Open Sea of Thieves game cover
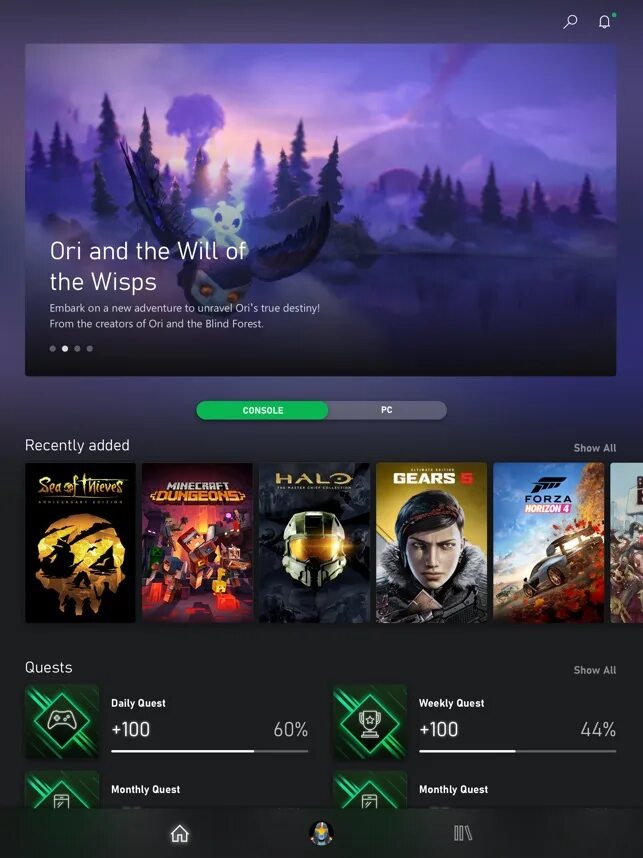The height and width of the screenshot is (858, 643). click(x=80, y=542)
